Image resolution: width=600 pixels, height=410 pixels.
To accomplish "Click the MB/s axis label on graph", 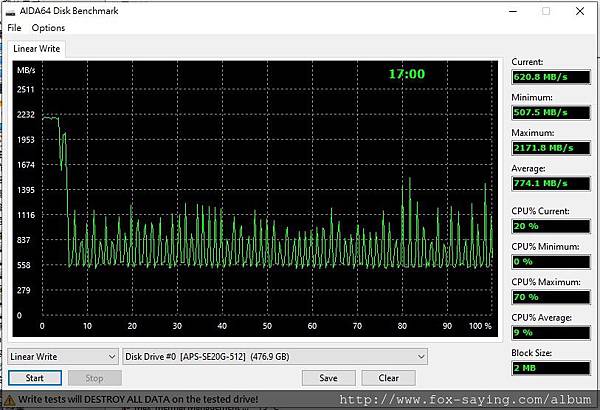I will 26,70.
